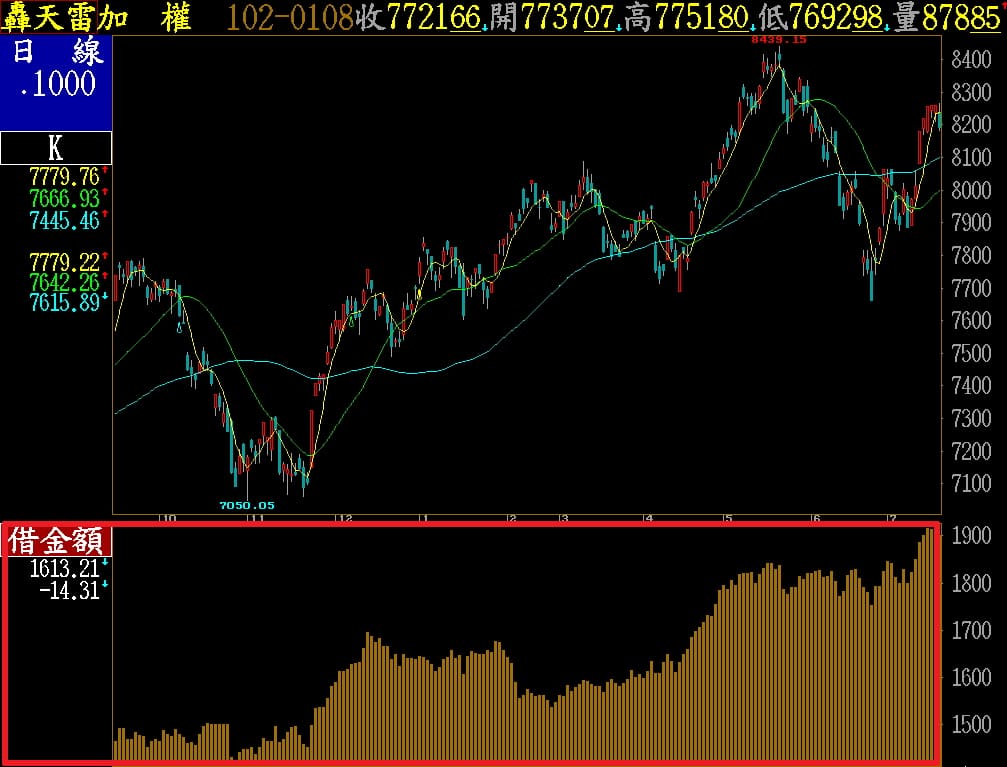Select the K indicator label box
Image resolution: width=1007 pixels, height=767 pixels.
pyautogui.click(x=56, y=148)
